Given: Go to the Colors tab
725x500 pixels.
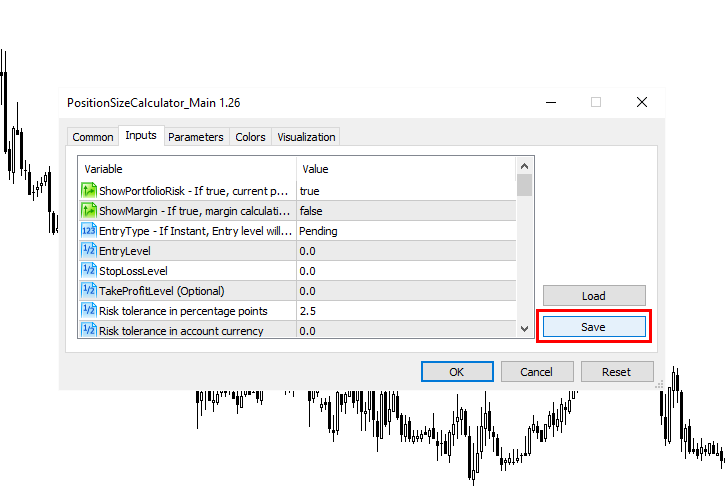Looking at the screenshot, I should point(250,137).
